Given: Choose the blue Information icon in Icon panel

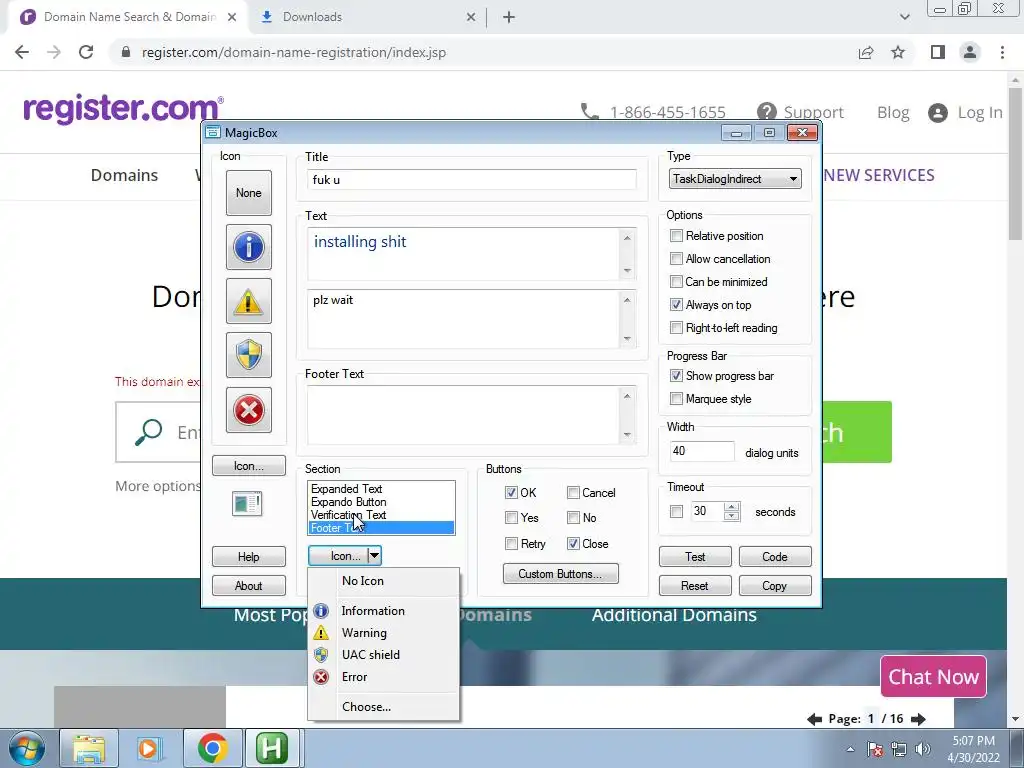Looking at the screenshot, I should 248,247.
